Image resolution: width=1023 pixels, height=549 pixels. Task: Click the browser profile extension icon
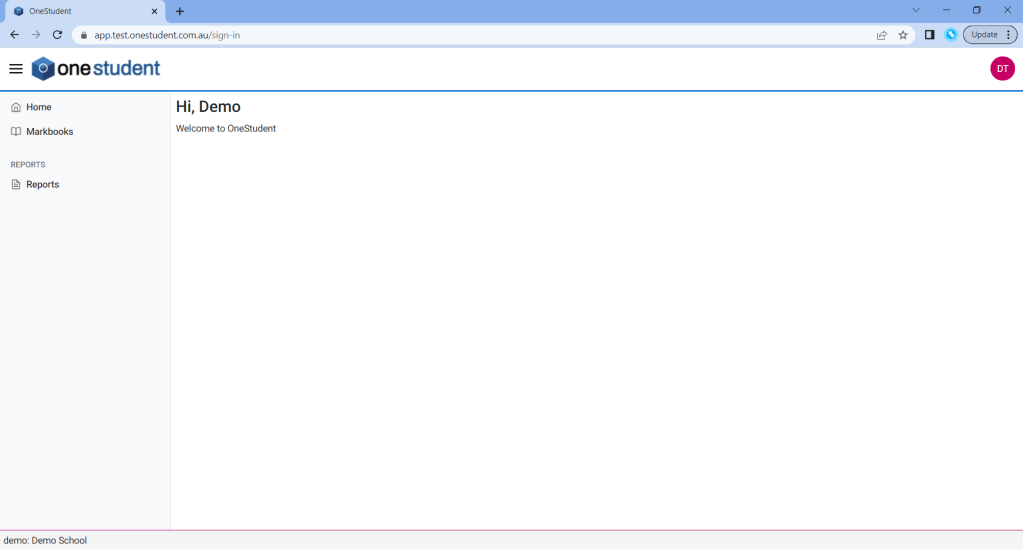pos(951,35)
